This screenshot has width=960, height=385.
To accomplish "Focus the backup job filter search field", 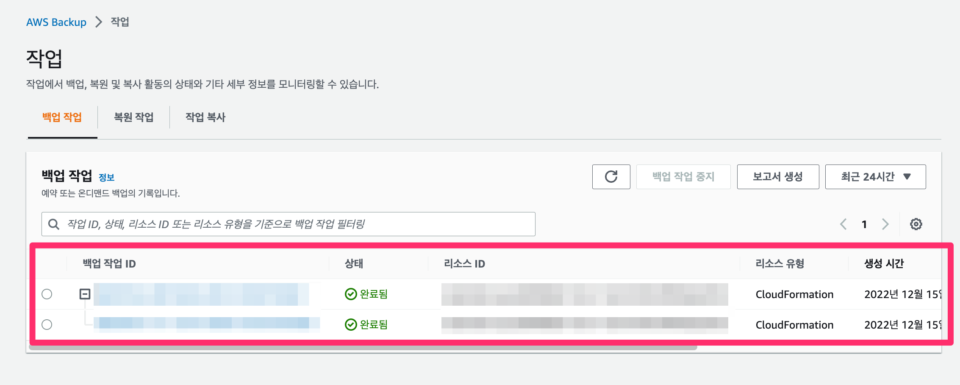I will click(x=288, y=225).
